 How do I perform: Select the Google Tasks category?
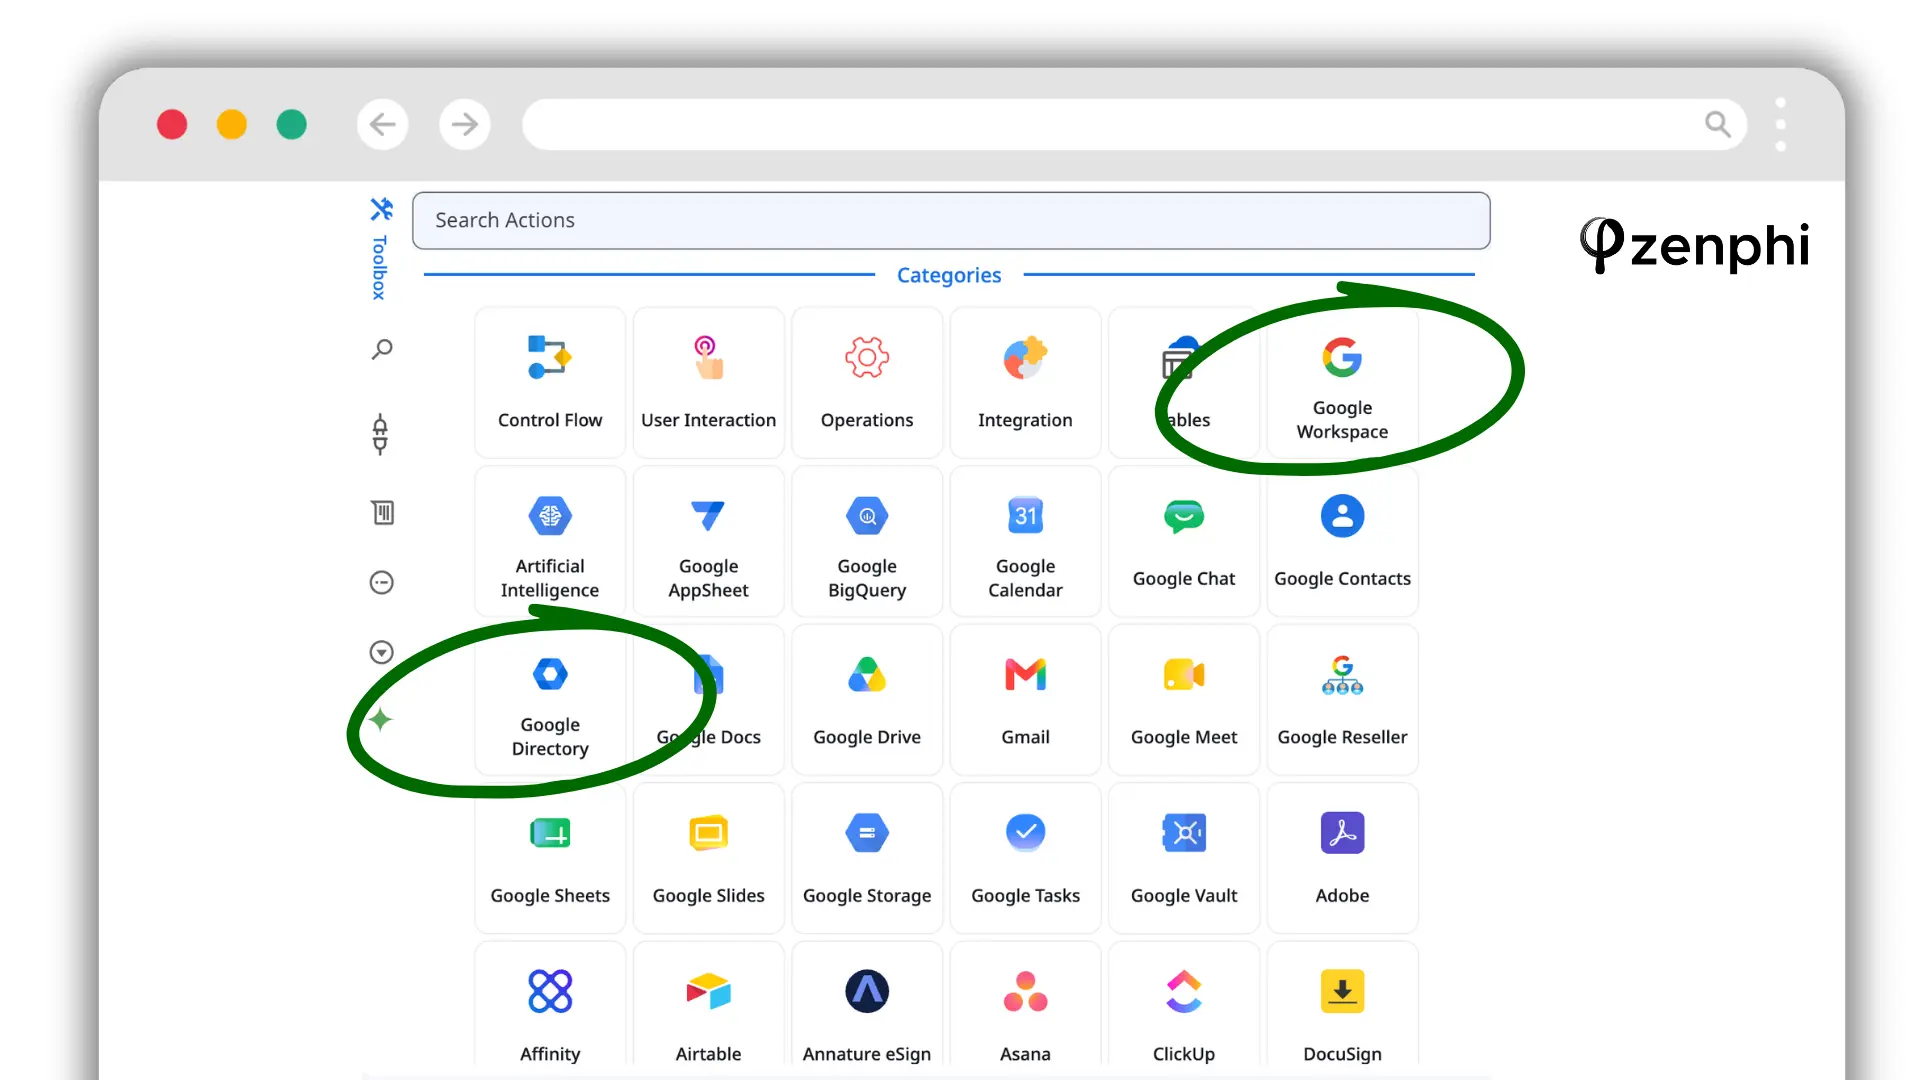tap(1025, 858)
